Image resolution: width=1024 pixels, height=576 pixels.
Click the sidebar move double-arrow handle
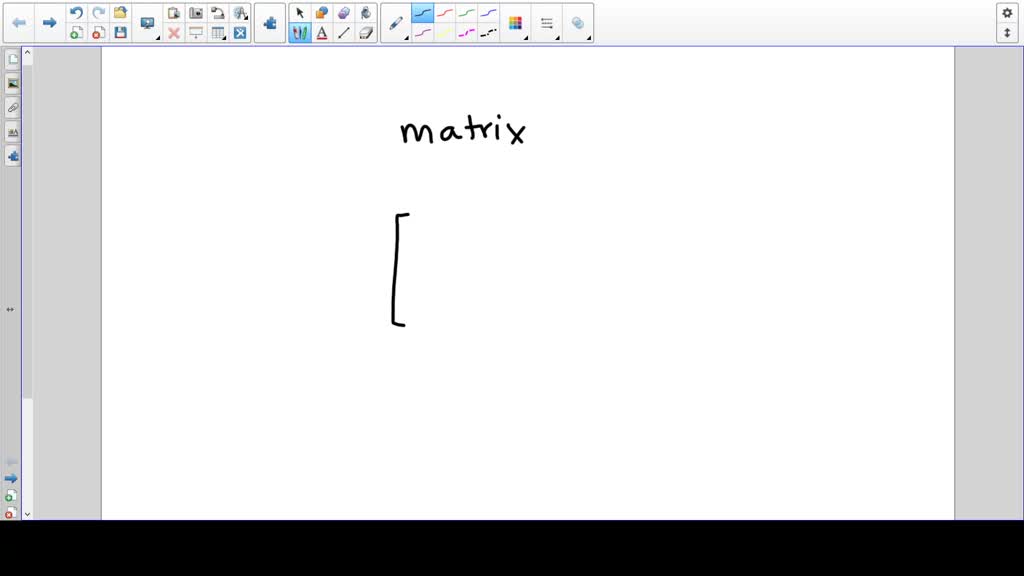coord(10,310)
